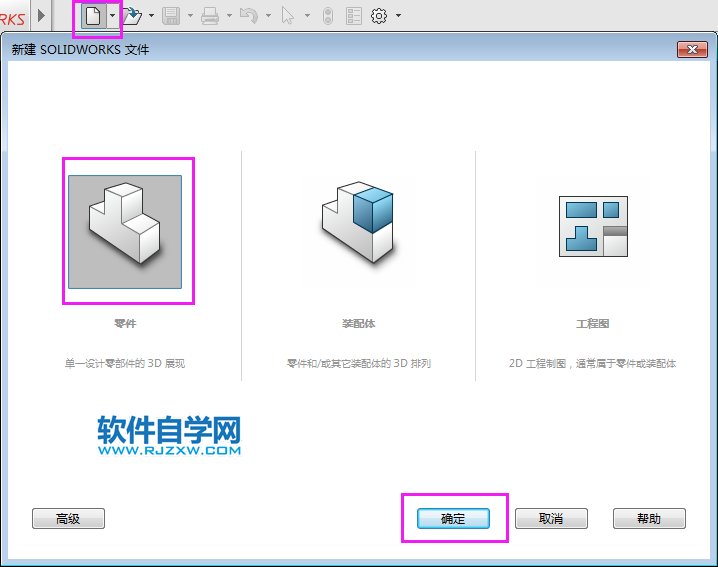
Task: Click the 装配体 label text
Action: tap(359, 324)
